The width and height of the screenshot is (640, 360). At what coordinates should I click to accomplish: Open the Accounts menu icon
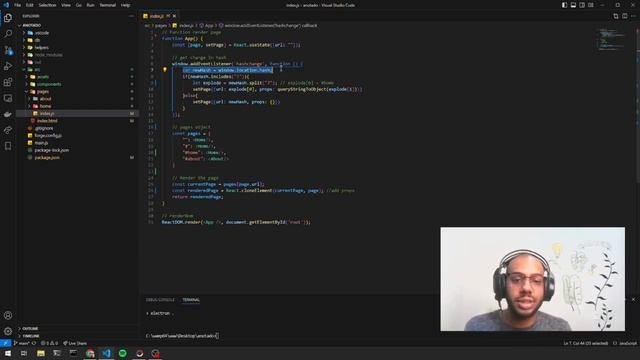click(x=8, y=315)
